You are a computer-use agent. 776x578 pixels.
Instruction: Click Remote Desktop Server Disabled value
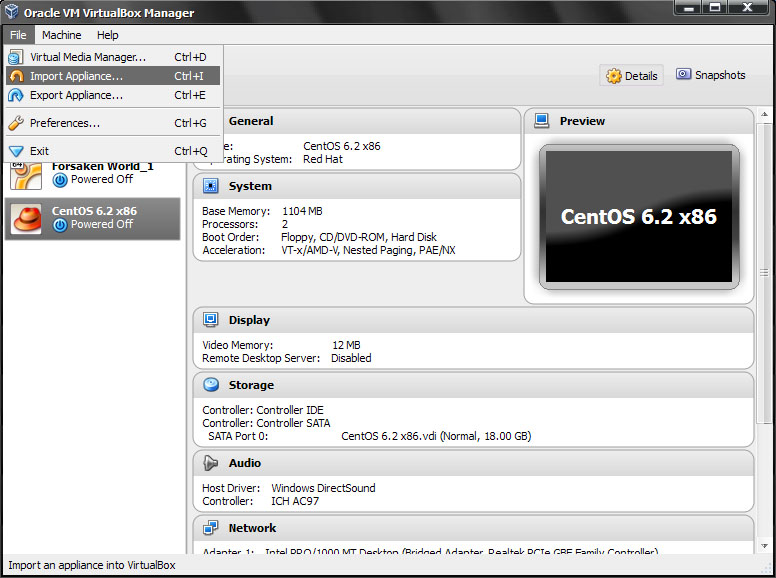(351, 358)
